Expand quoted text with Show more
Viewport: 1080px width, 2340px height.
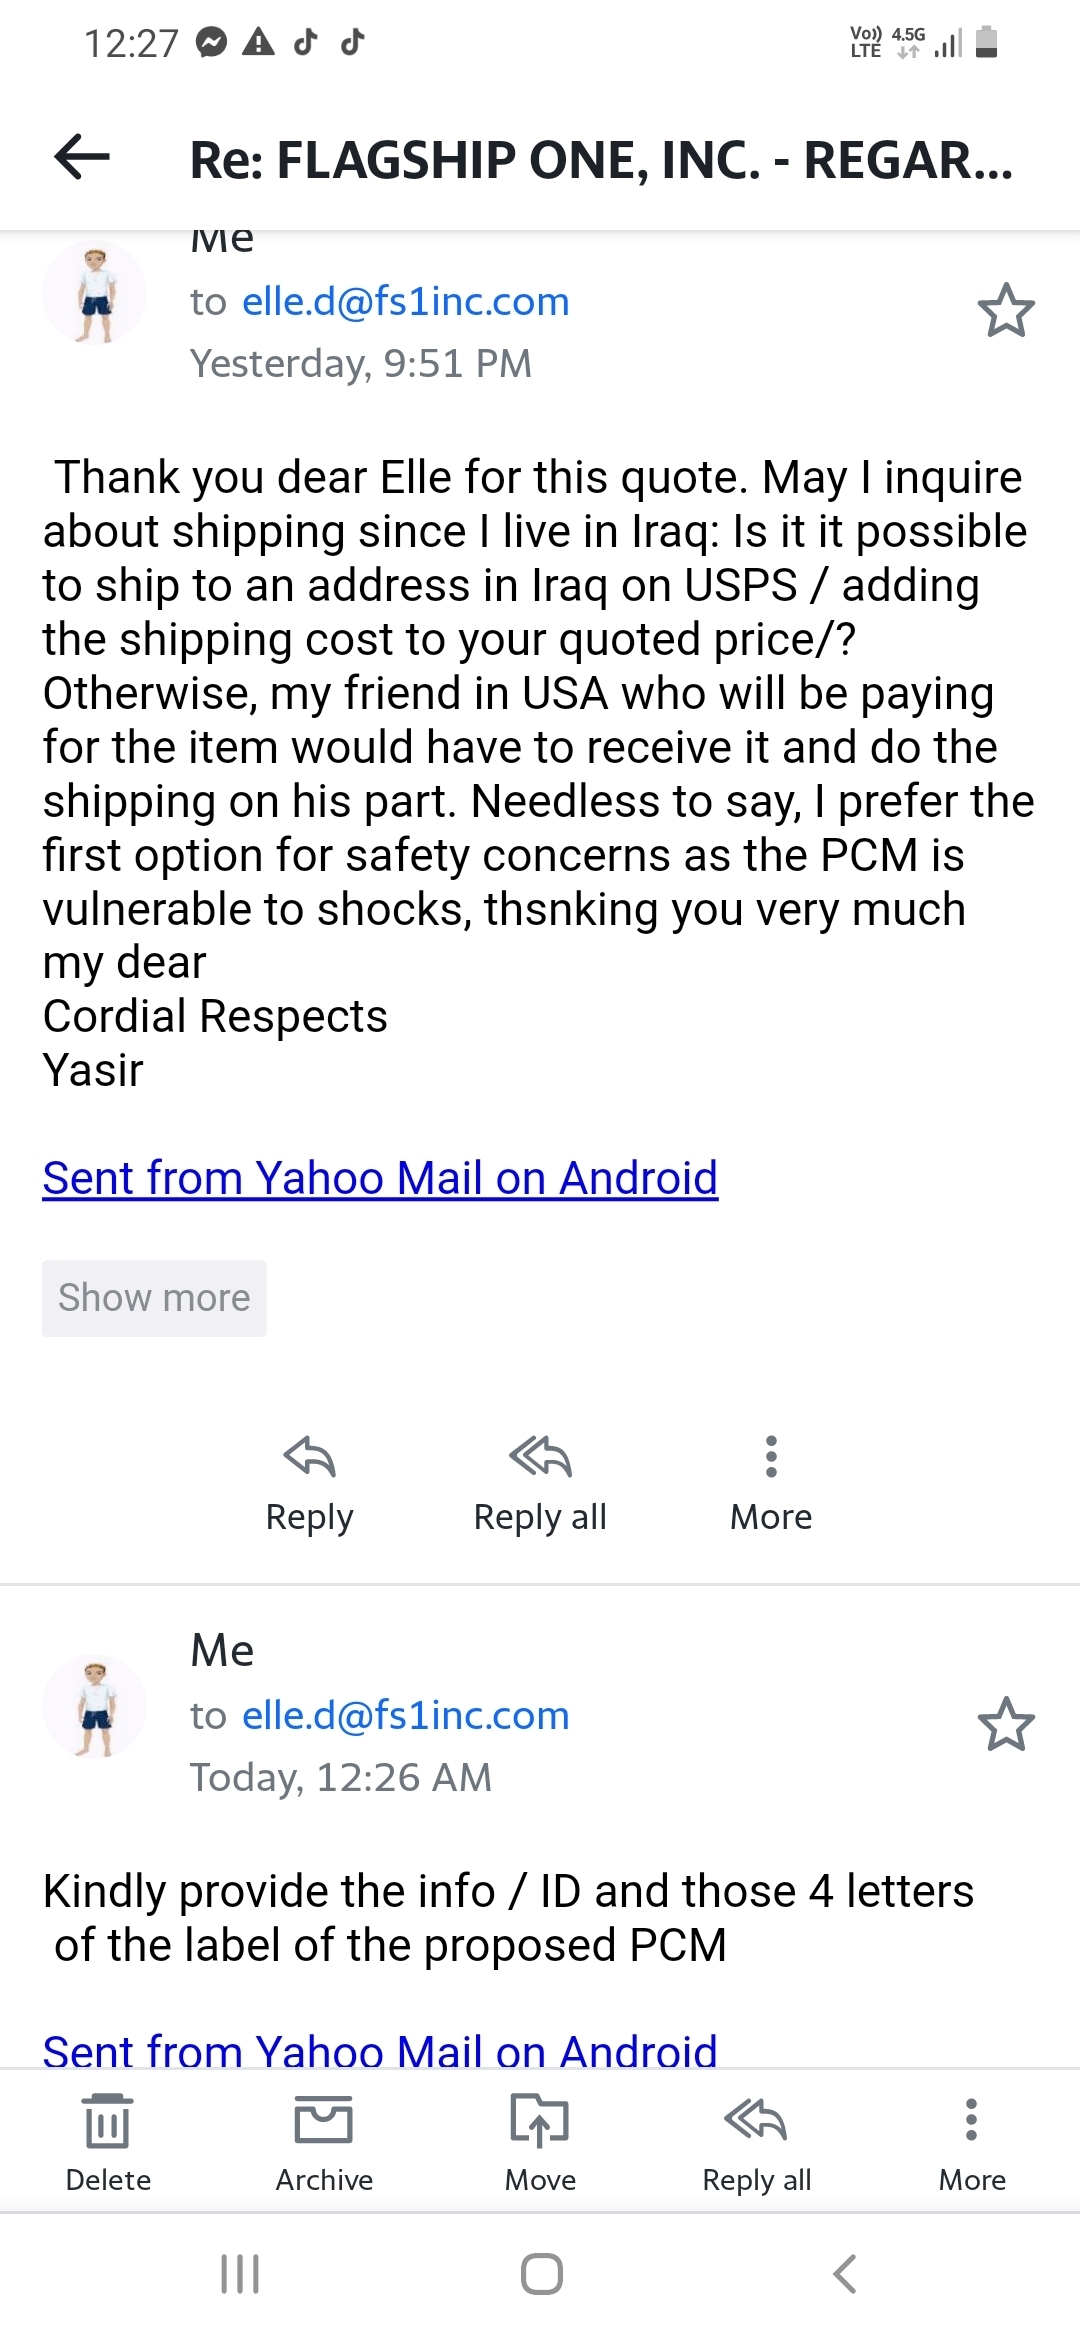point(154,1298)
